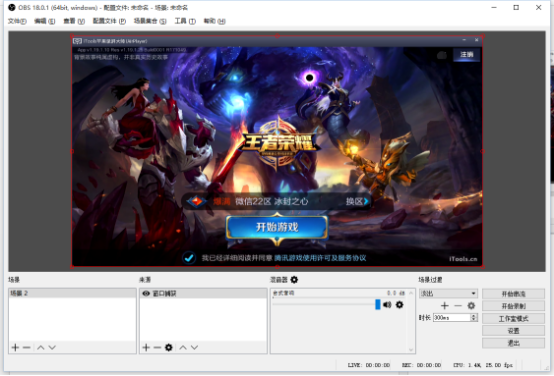
Task: Click the 工作室模式 button
Action: [x=513, y=318]
